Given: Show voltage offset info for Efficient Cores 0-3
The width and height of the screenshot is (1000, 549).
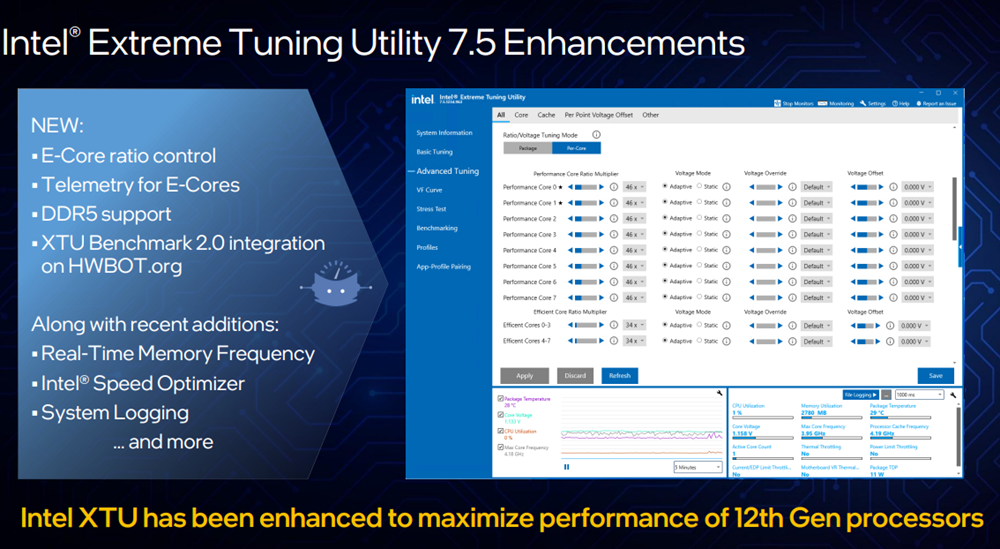Looking at the screenshot, I should pyautogui.click(x=890, y=325).
